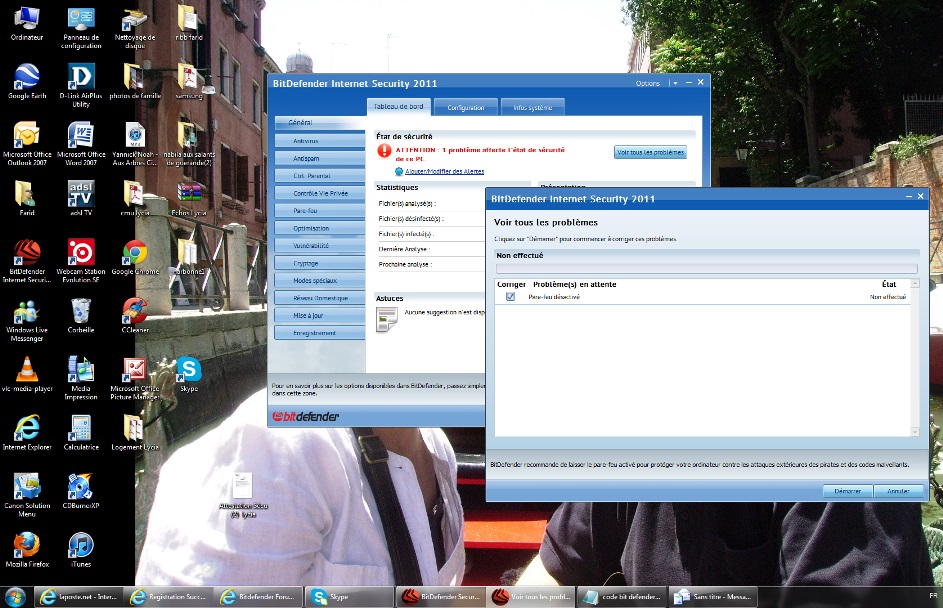Open Contrôle Vie Privée section
943x608 pixels.
[319, 193]
